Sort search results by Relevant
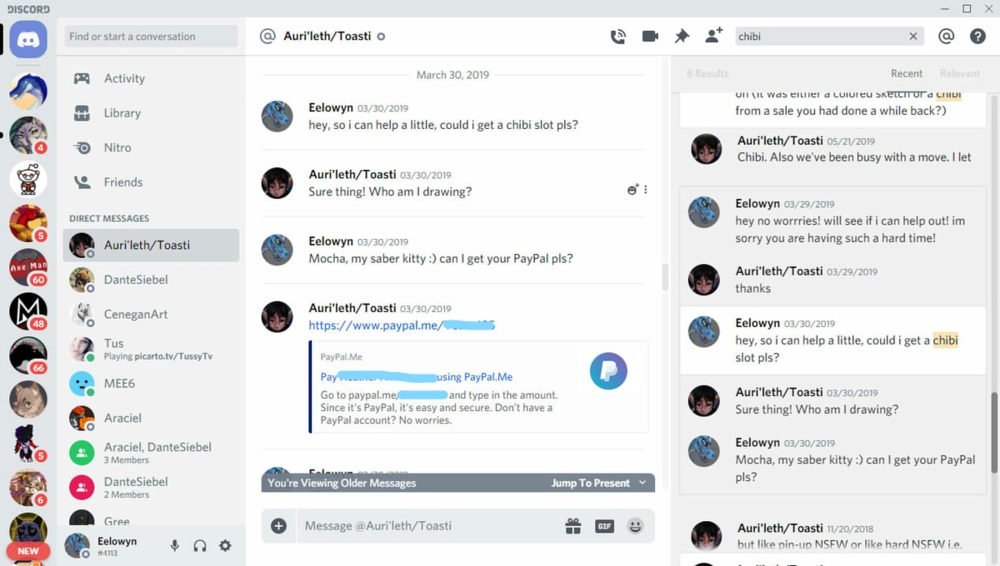The image size is (1000, 566). 960,73
